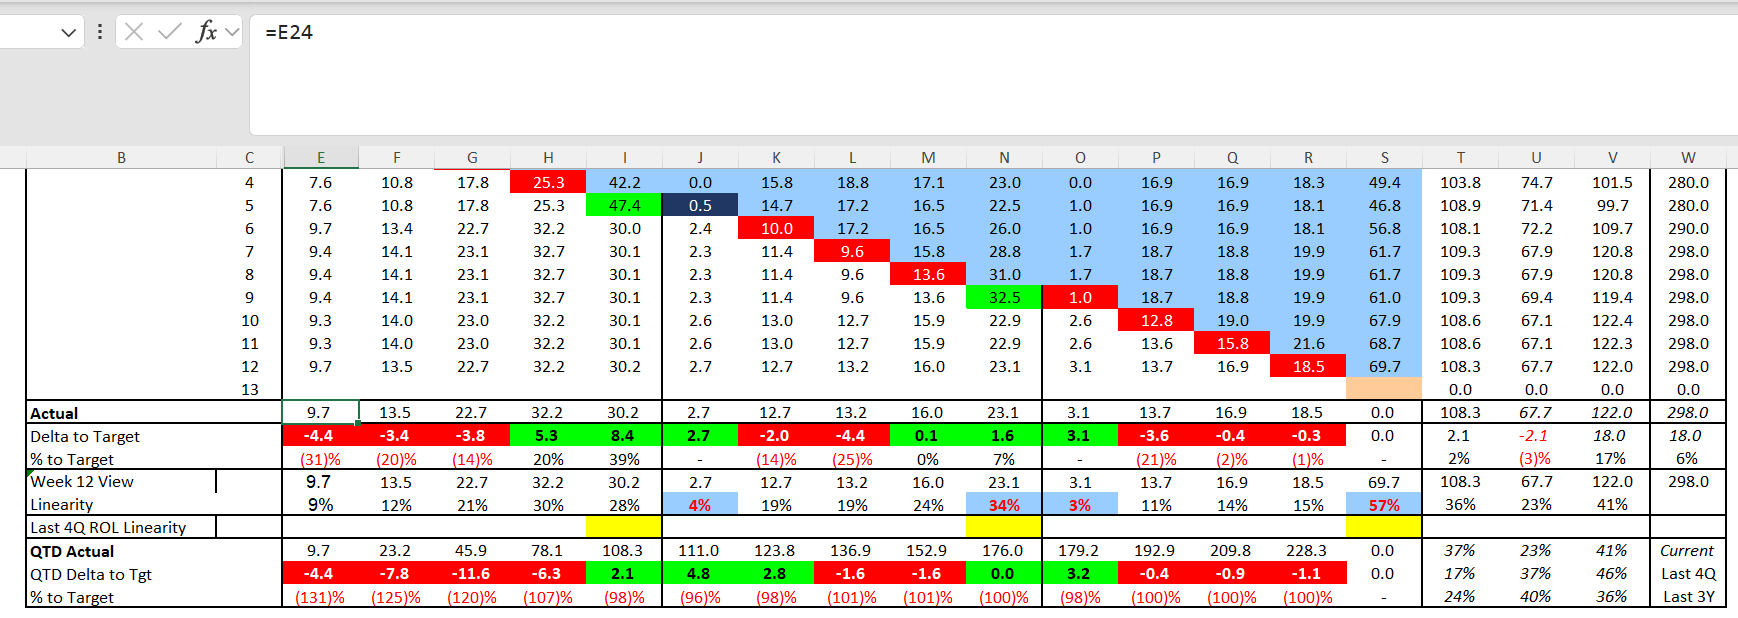Click the yellow Last 4Q ROL cell in column I
Screen dimensions: 1738x618
[x=624, y=527]
